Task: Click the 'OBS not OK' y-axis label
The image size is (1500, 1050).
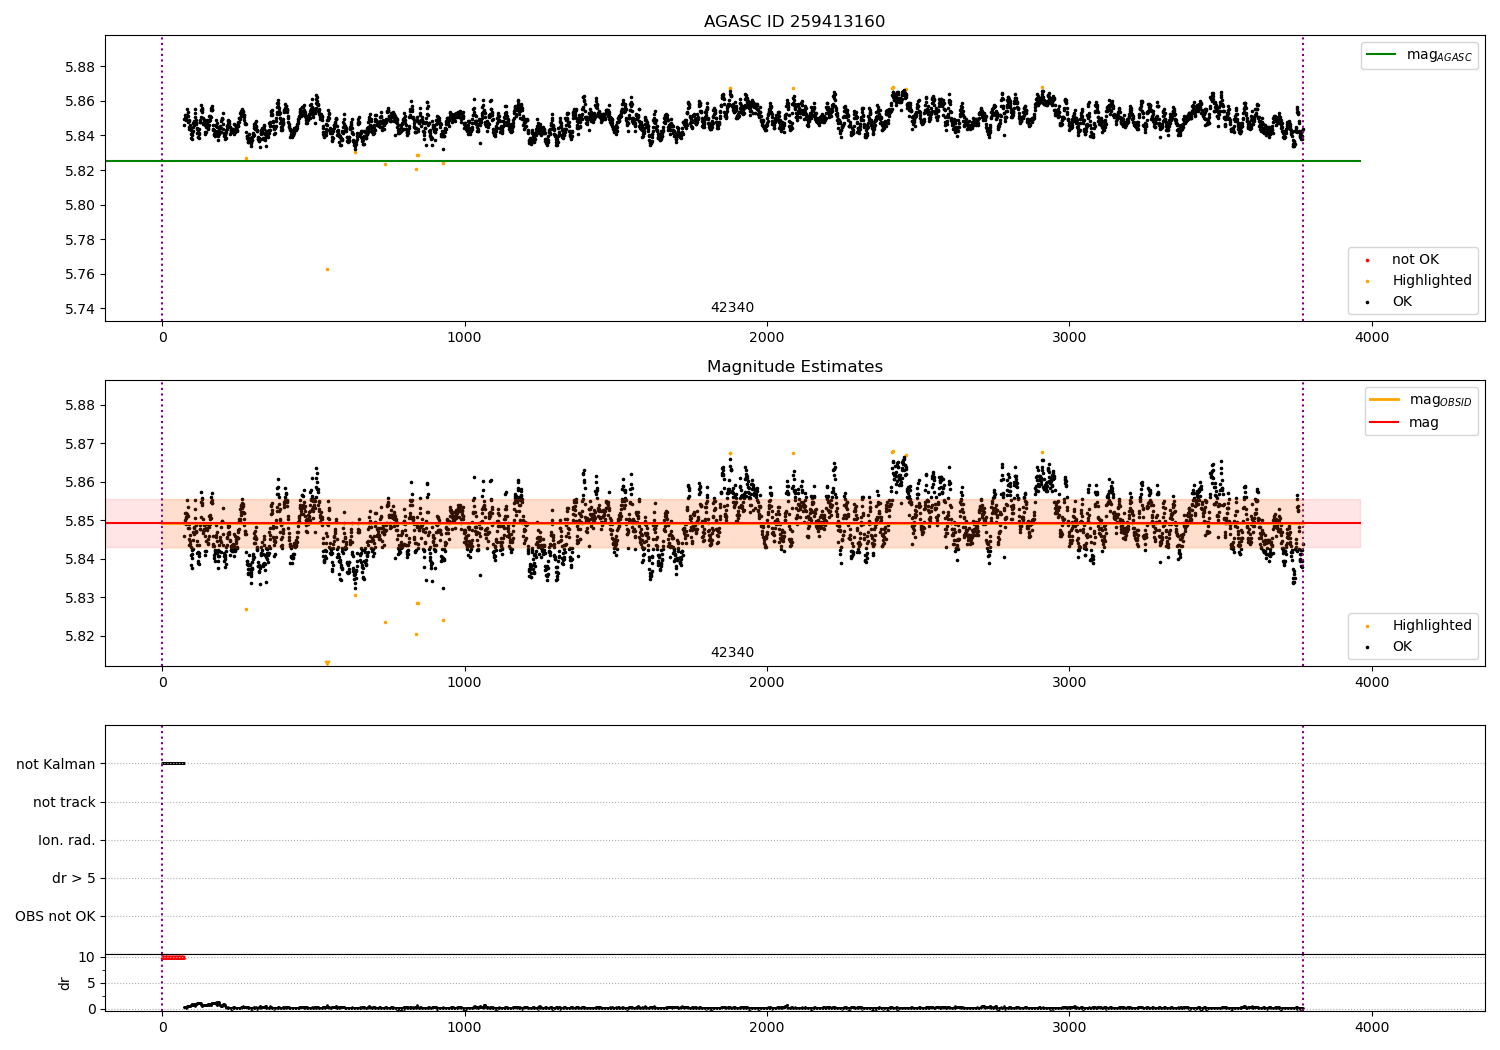Action: 56,916
